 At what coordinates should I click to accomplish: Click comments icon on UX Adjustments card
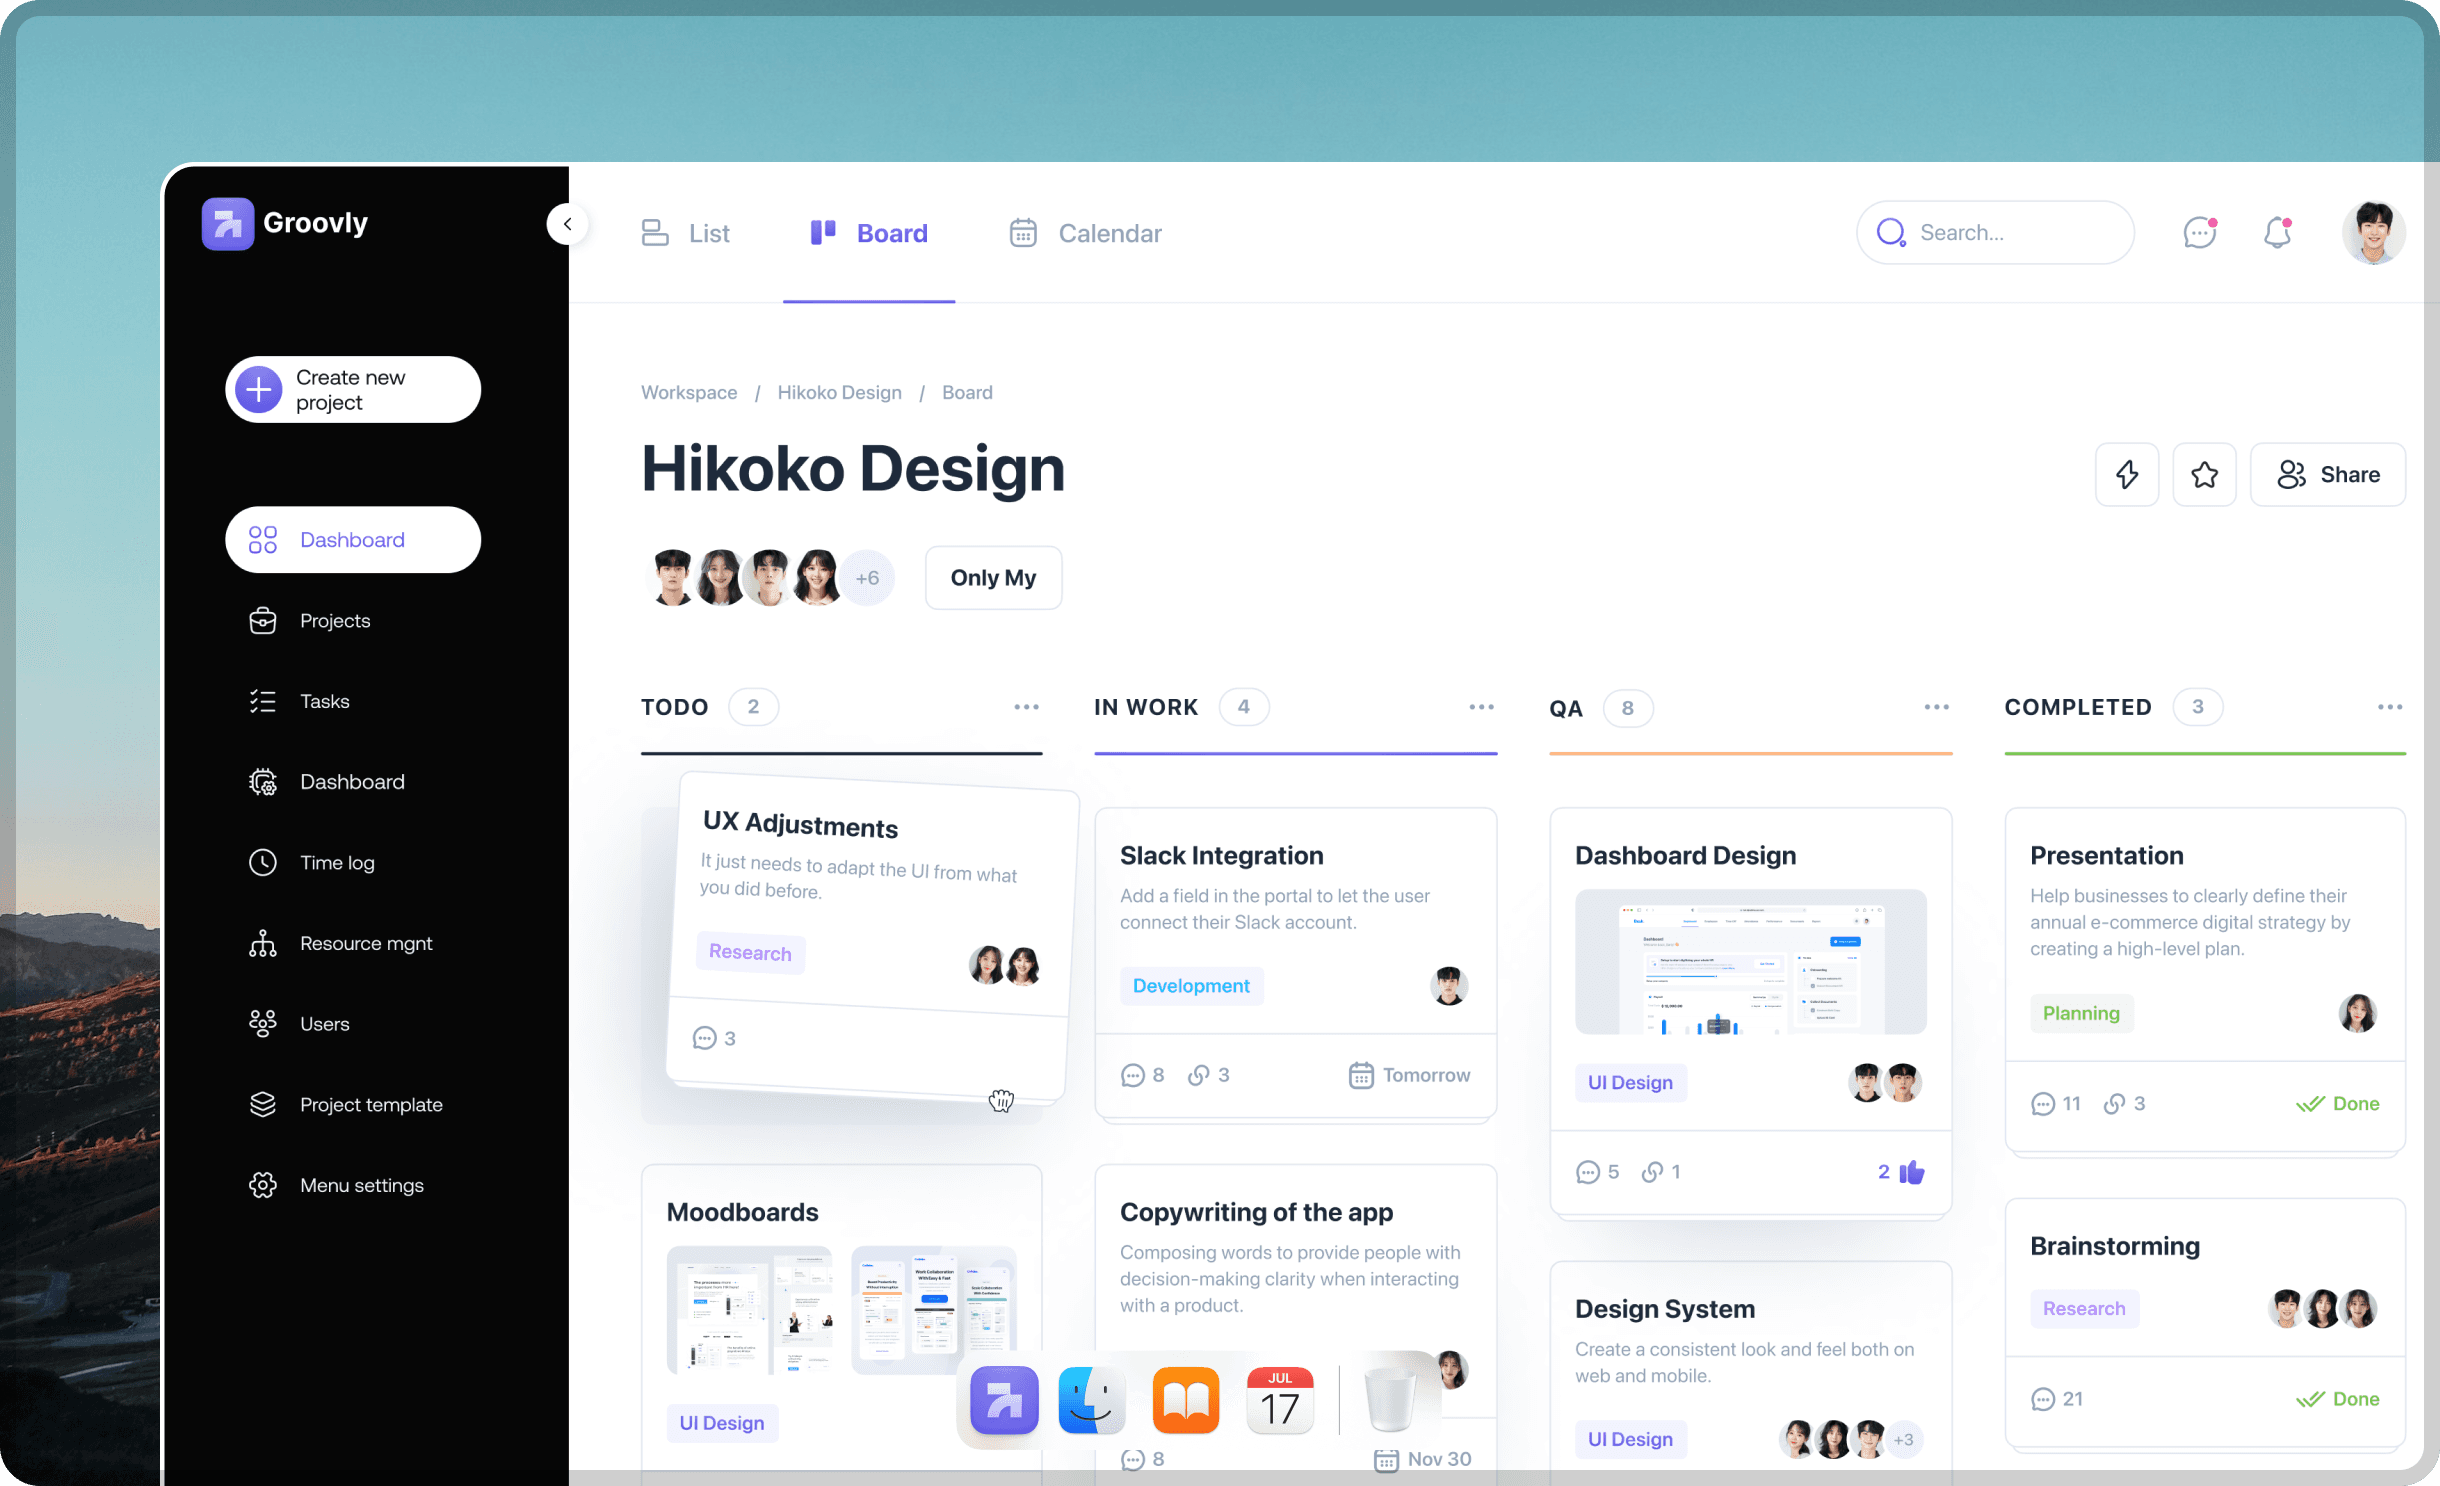click(x=704, y=1038)
